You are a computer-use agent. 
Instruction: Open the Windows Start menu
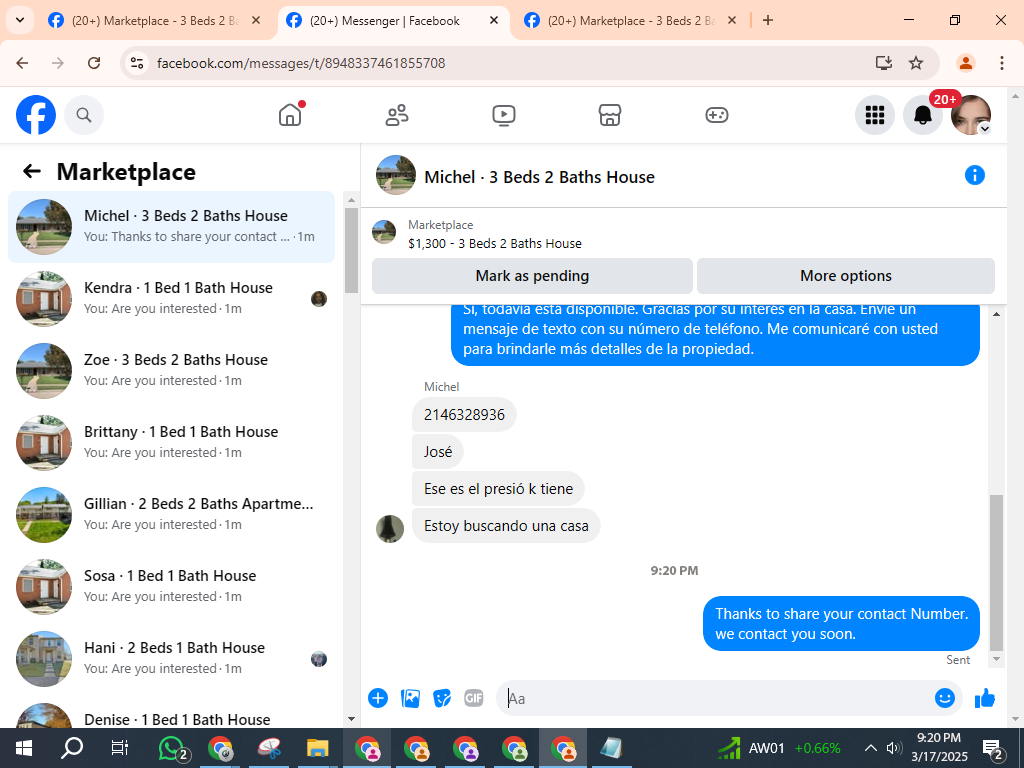pyautogui.click(x=23, y=748)
